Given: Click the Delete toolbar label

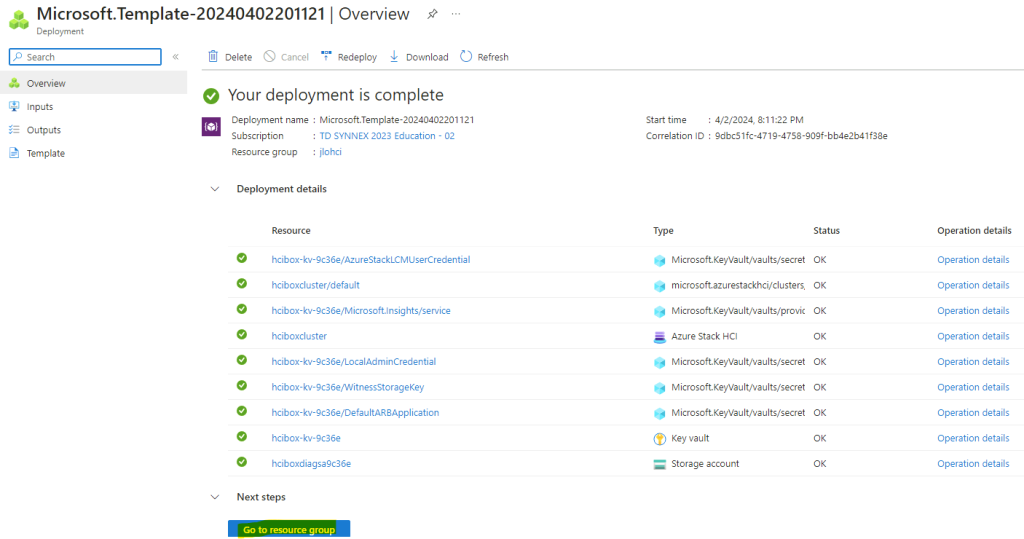Looking at the screenshot, I should 238,57.
